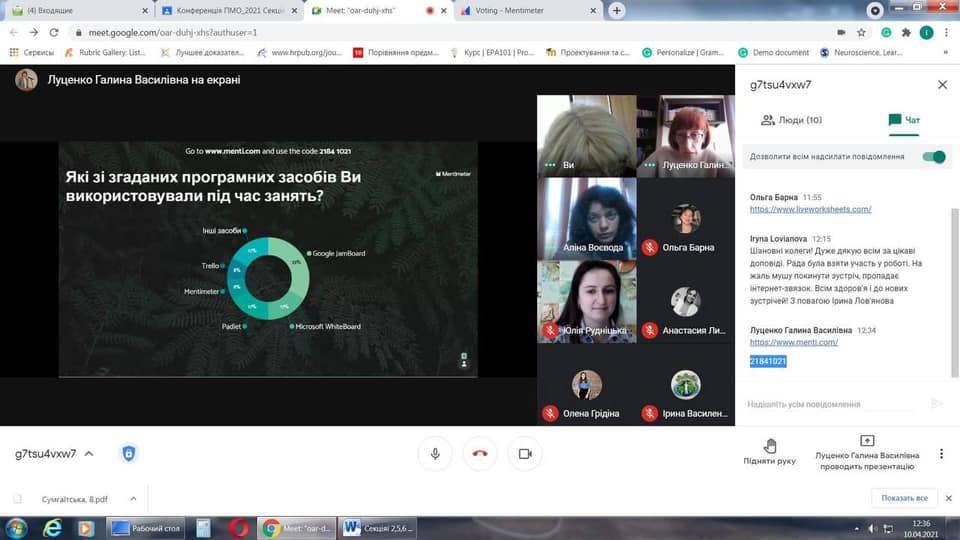Switch to the Чат tab
Image resolution: width=960 pixels, height=540 pixels.
click(904, 120)
